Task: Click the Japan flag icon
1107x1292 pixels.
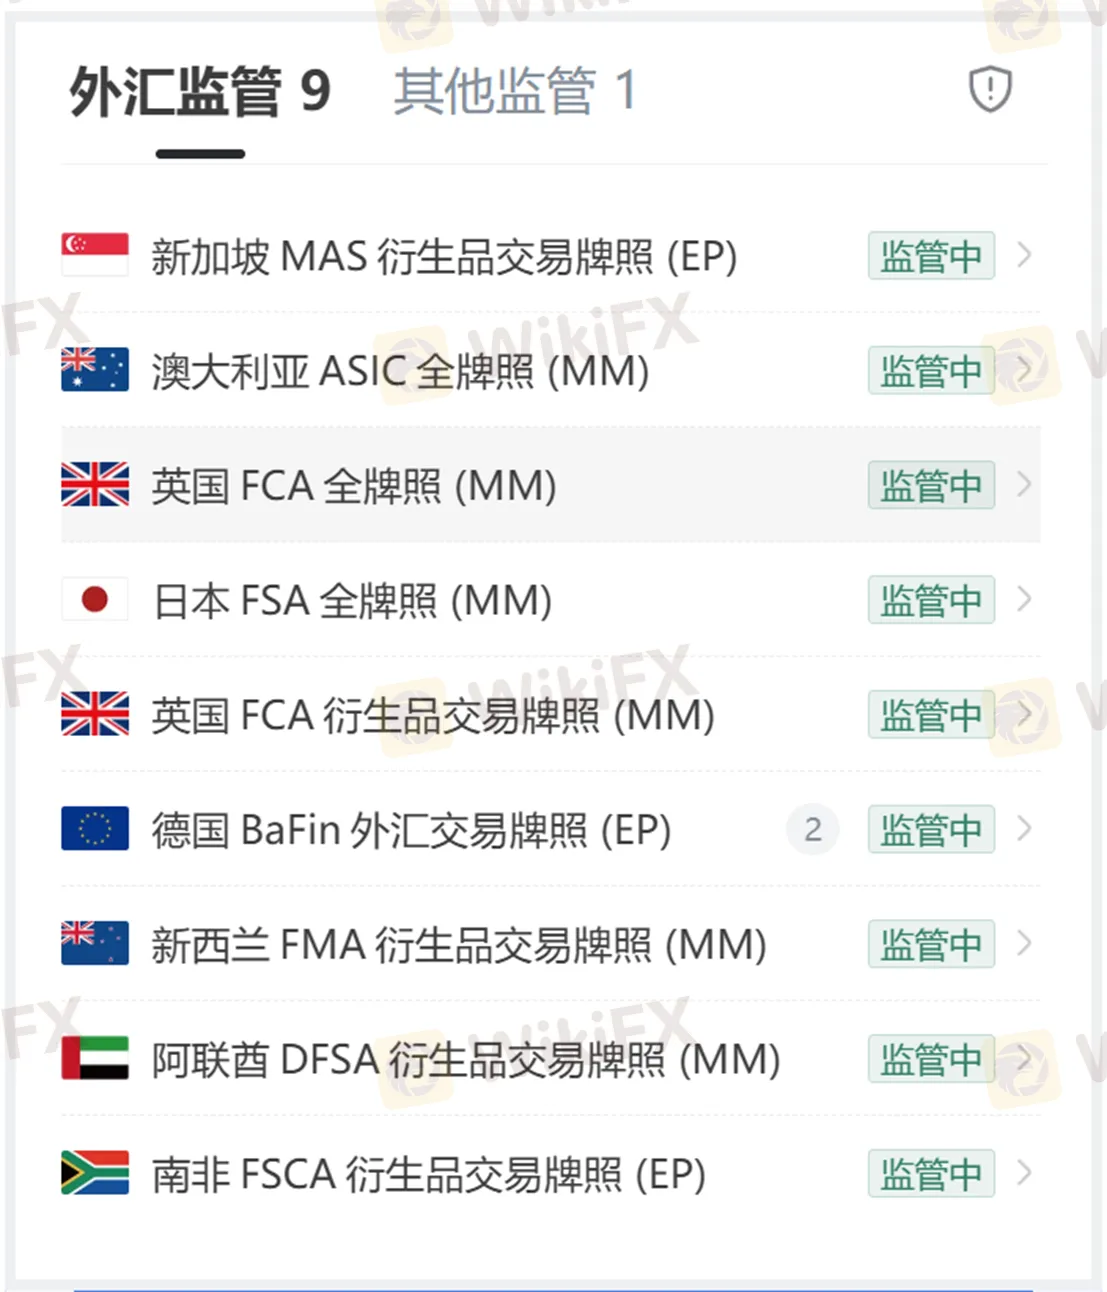Action: coord(95,600)
